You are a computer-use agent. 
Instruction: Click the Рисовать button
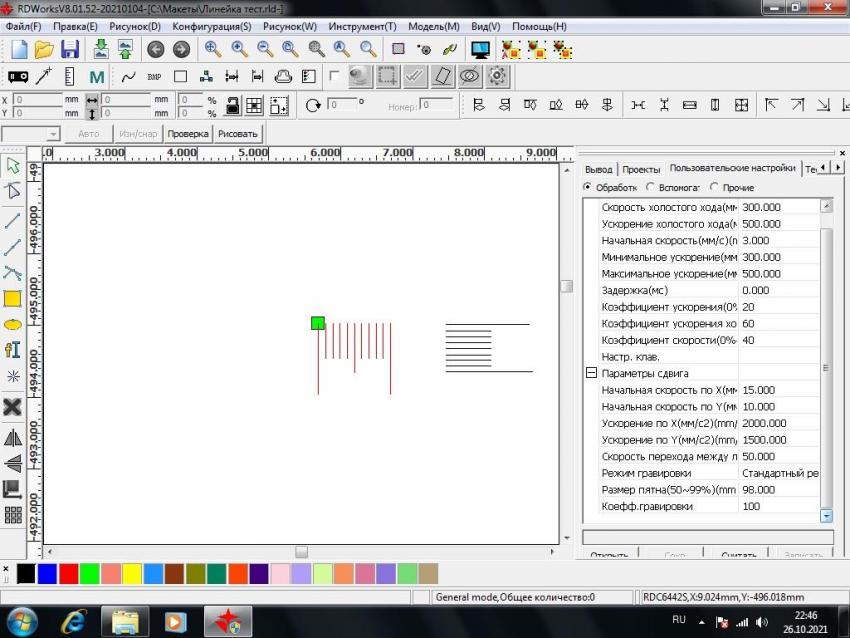click(237, 133)
